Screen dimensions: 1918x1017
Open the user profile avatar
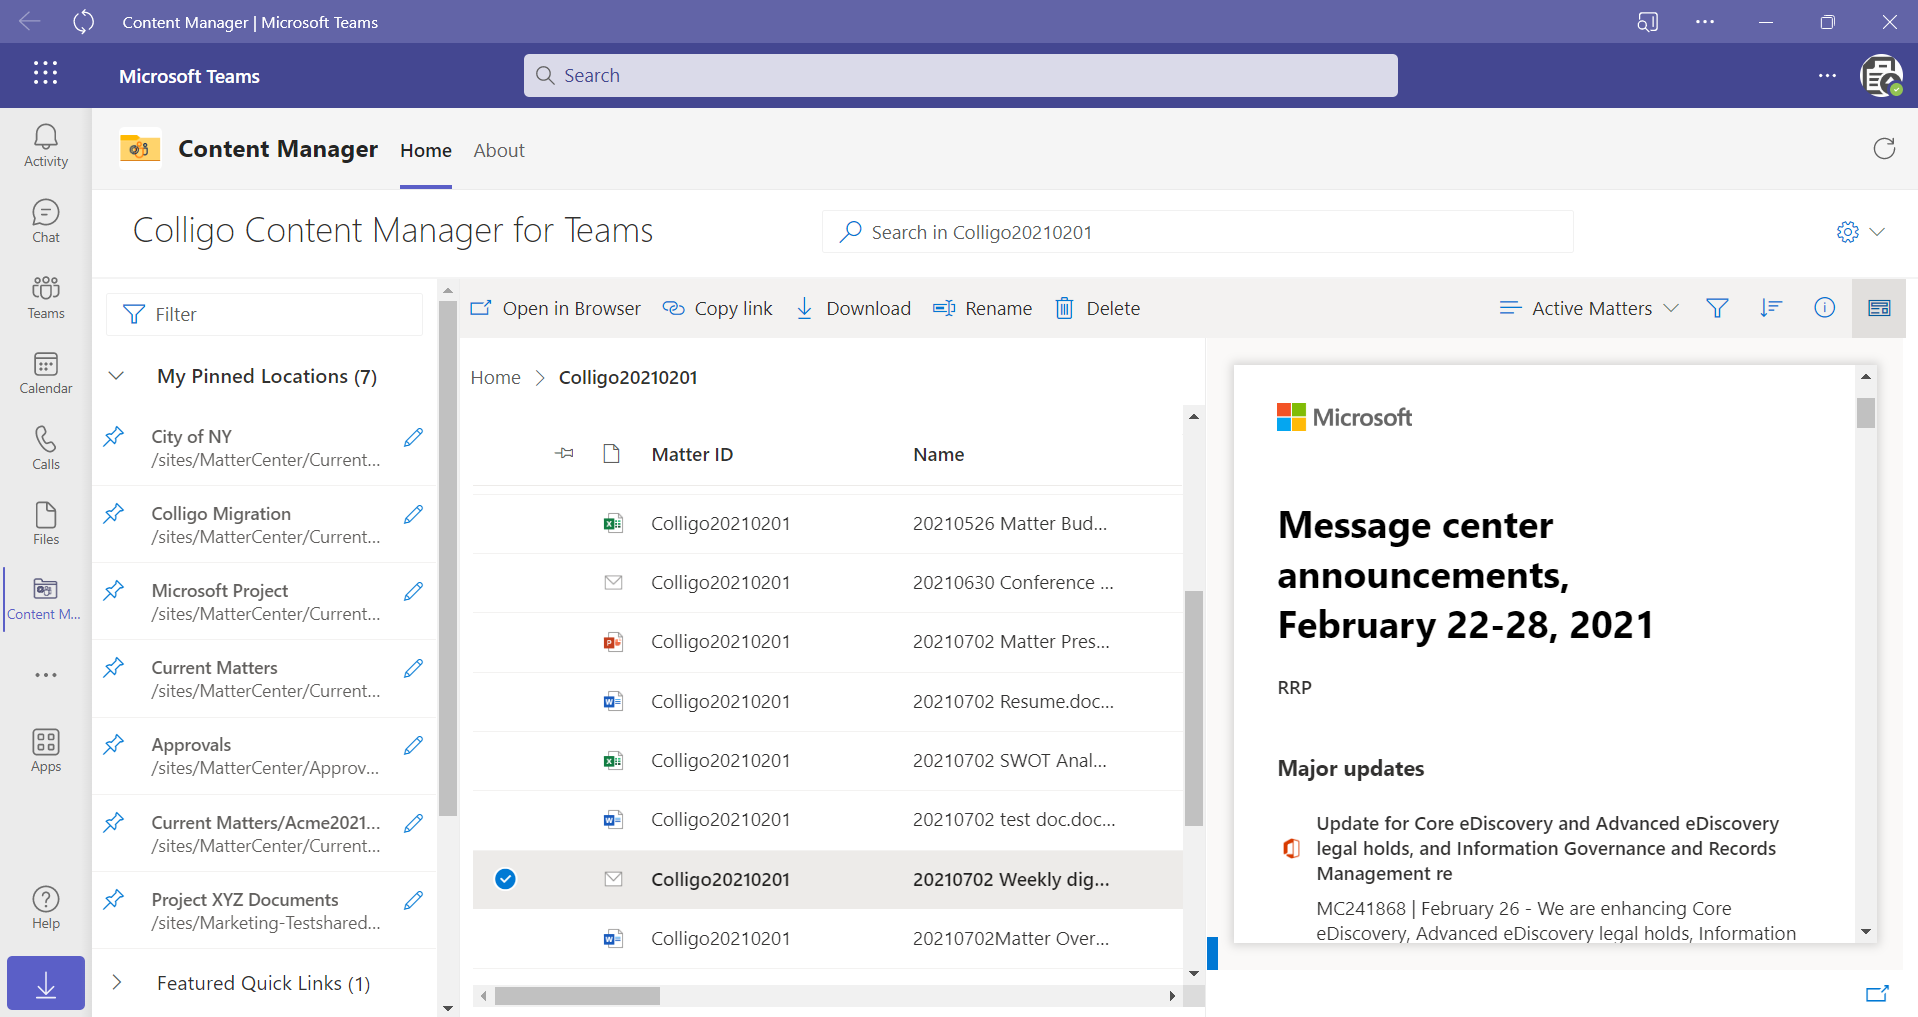(x=1881, y=75)
